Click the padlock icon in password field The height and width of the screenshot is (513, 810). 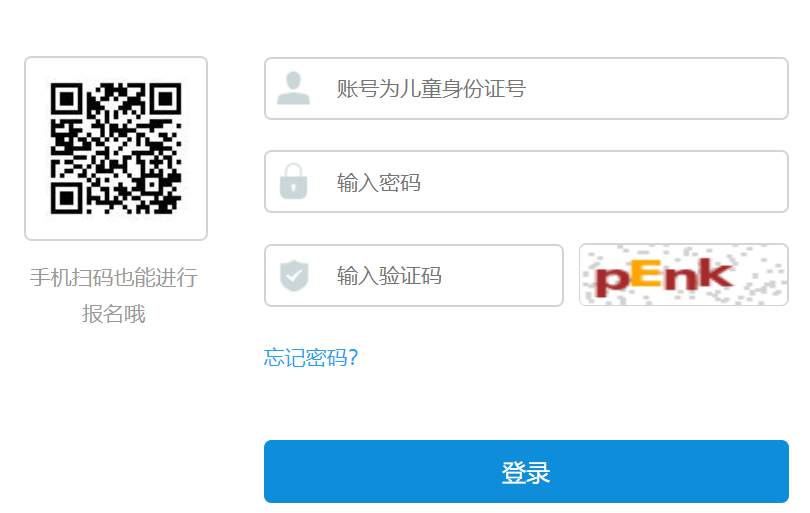[x=293, y=181]
